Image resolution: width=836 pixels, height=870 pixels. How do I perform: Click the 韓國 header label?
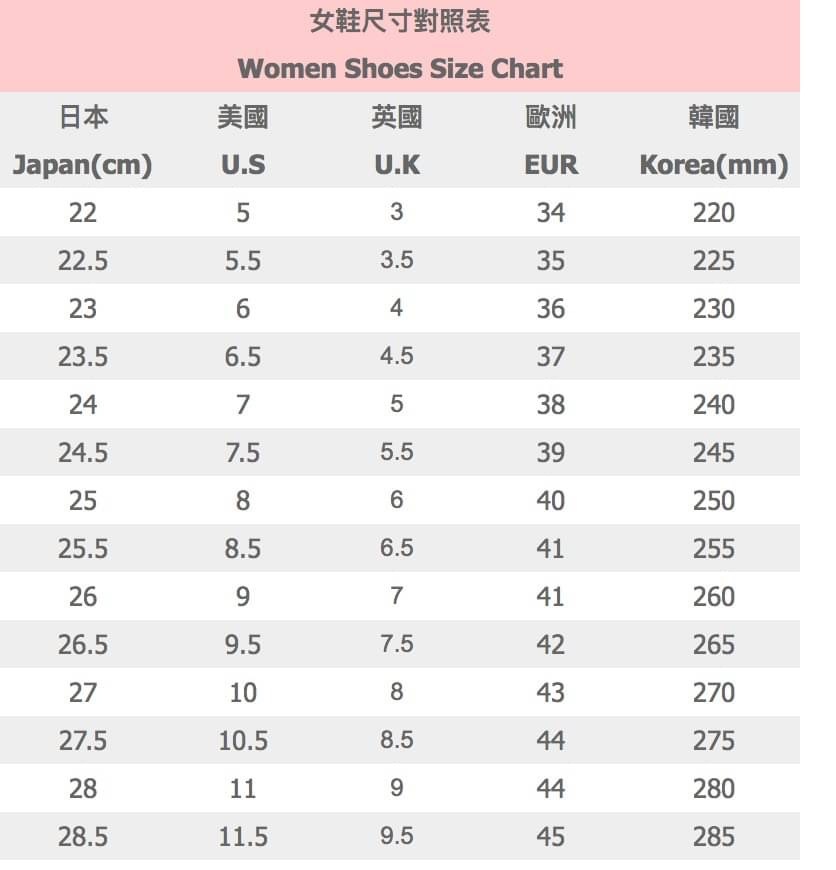(x=714, y=118)
